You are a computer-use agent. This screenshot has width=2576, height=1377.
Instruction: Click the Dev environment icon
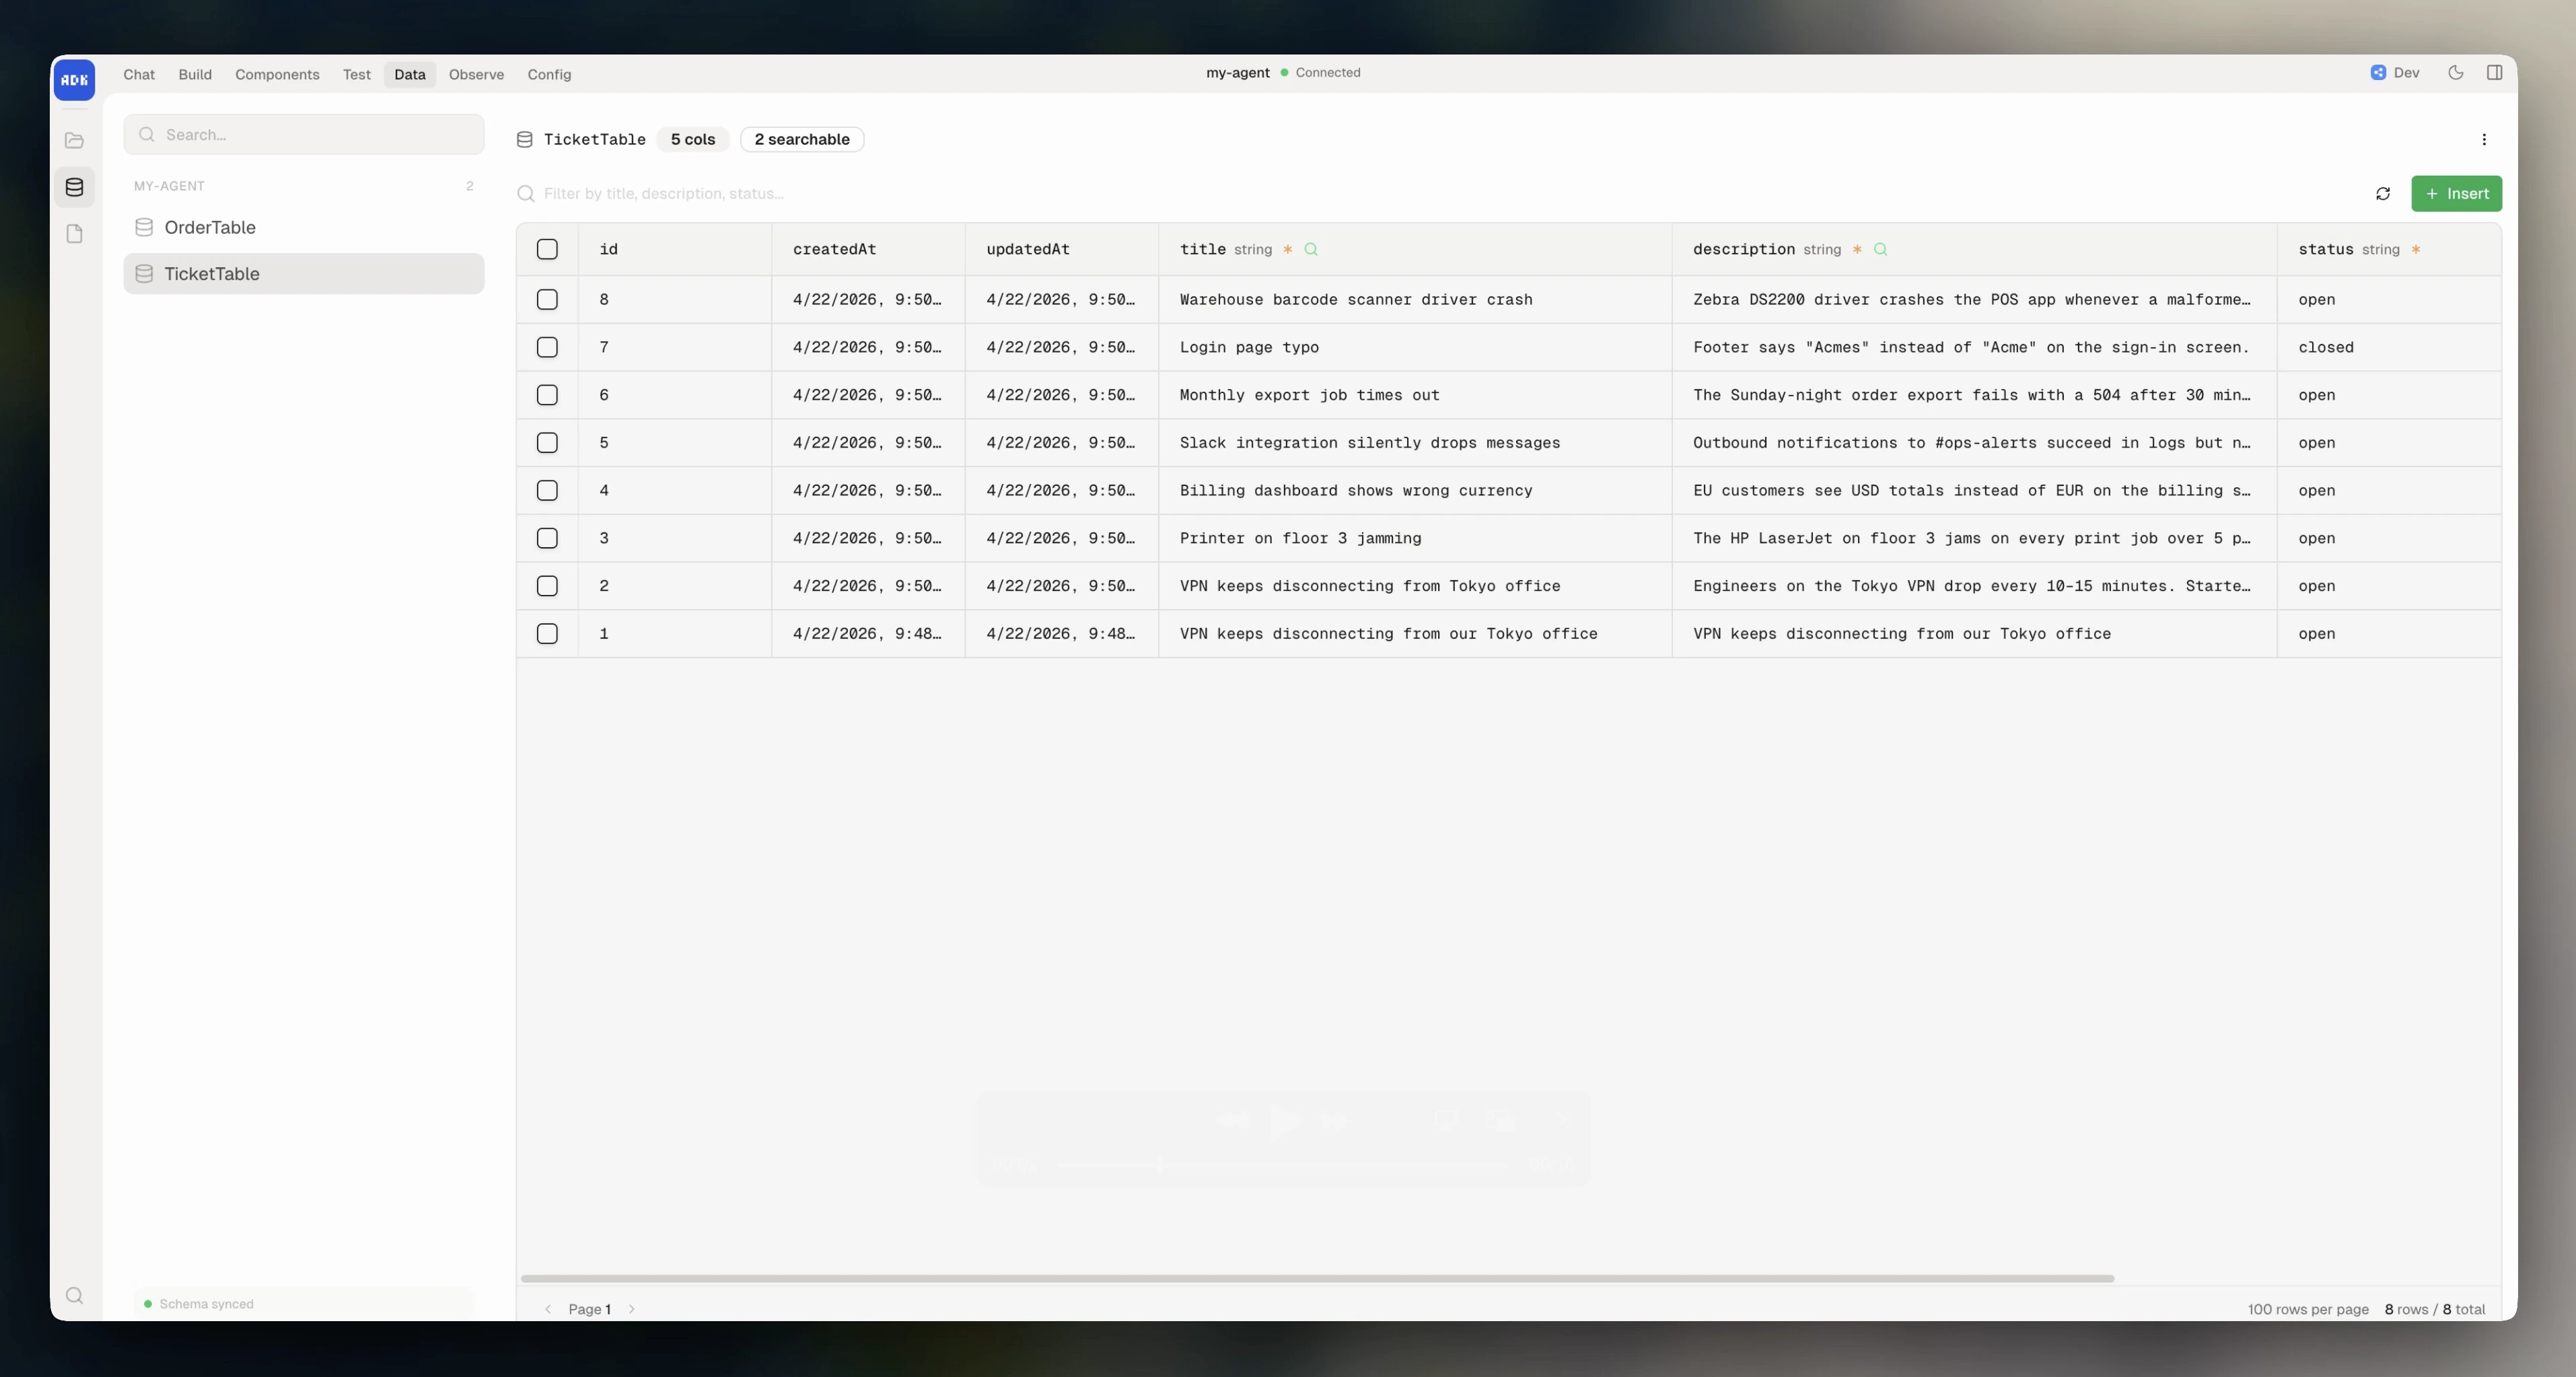tap(2378, 72)
